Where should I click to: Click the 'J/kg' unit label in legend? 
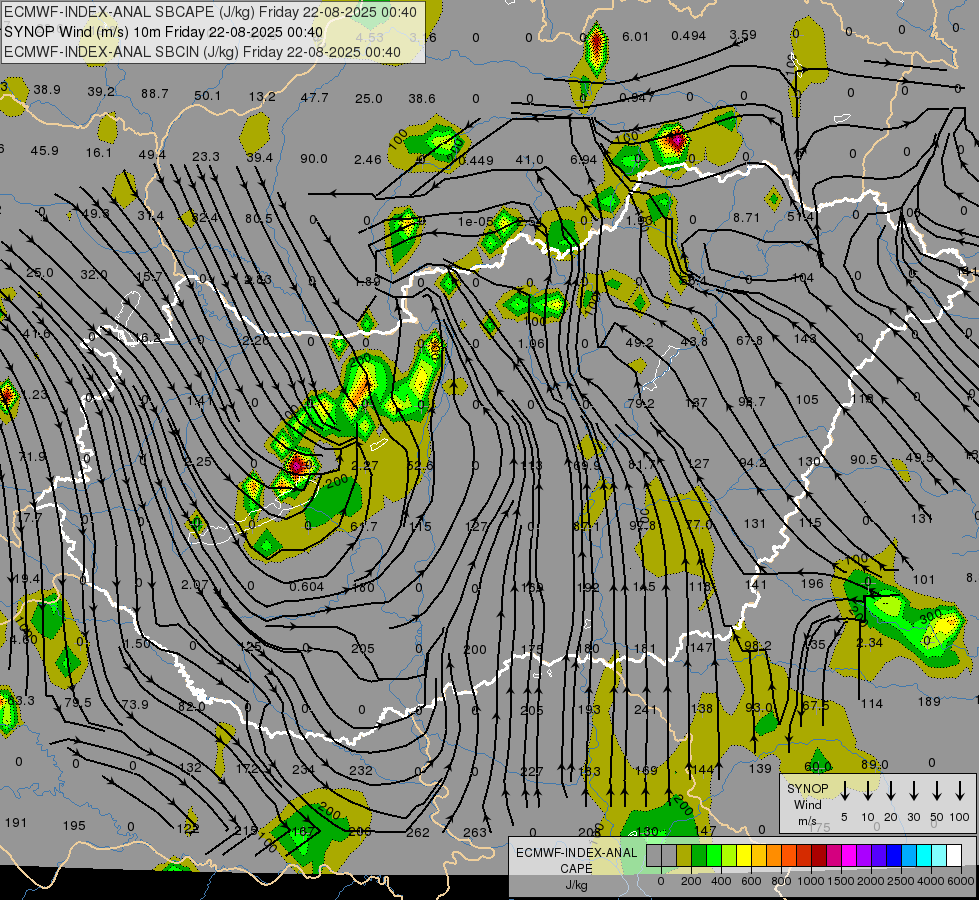click(576, 885)
